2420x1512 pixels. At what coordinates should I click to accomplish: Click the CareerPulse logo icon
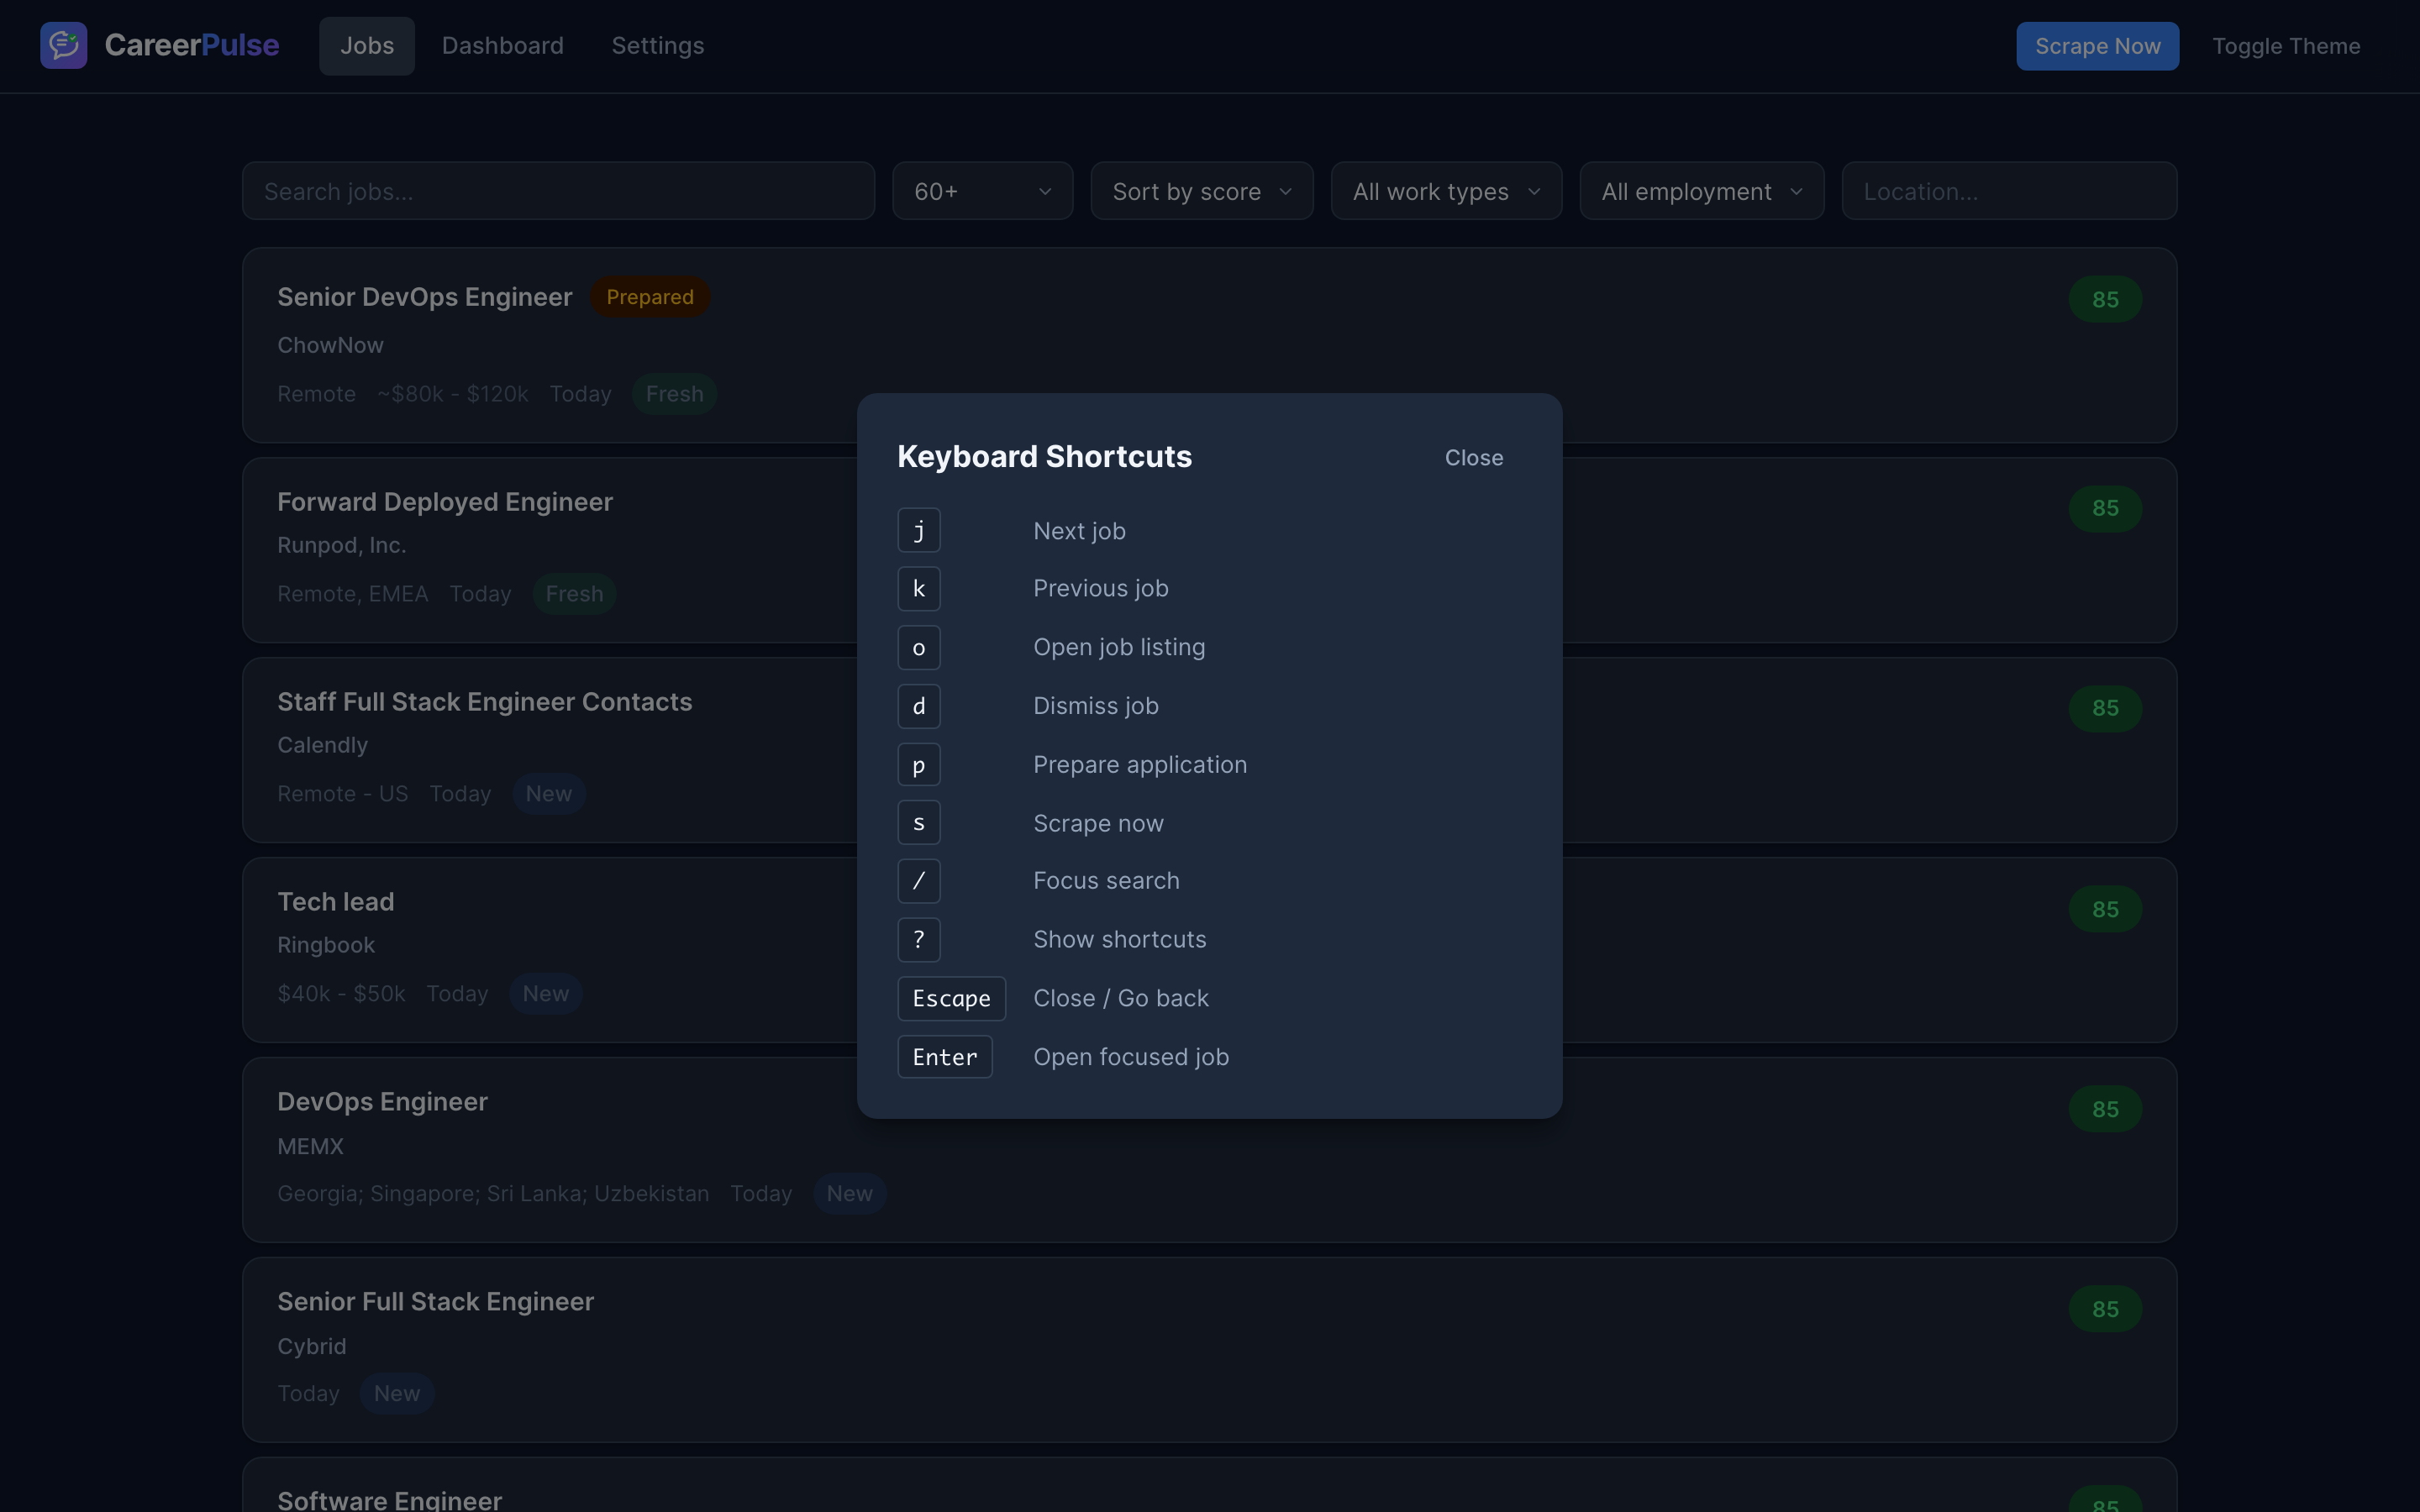[63, 45]
